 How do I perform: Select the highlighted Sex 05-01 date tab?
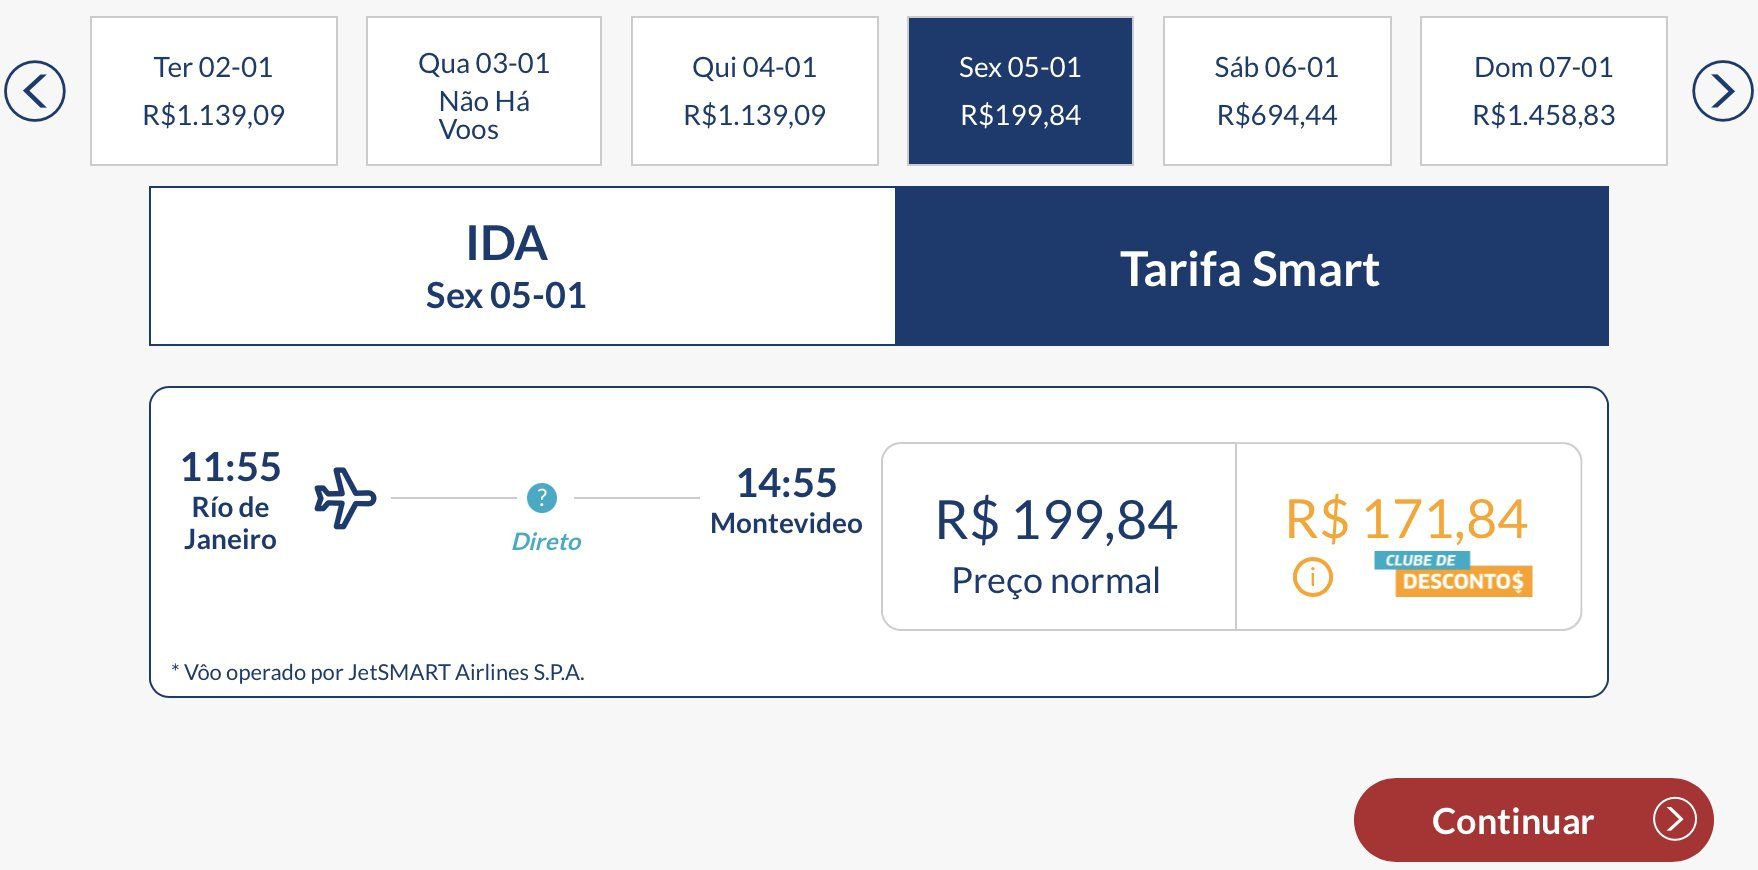click(x=1020, y=91)
